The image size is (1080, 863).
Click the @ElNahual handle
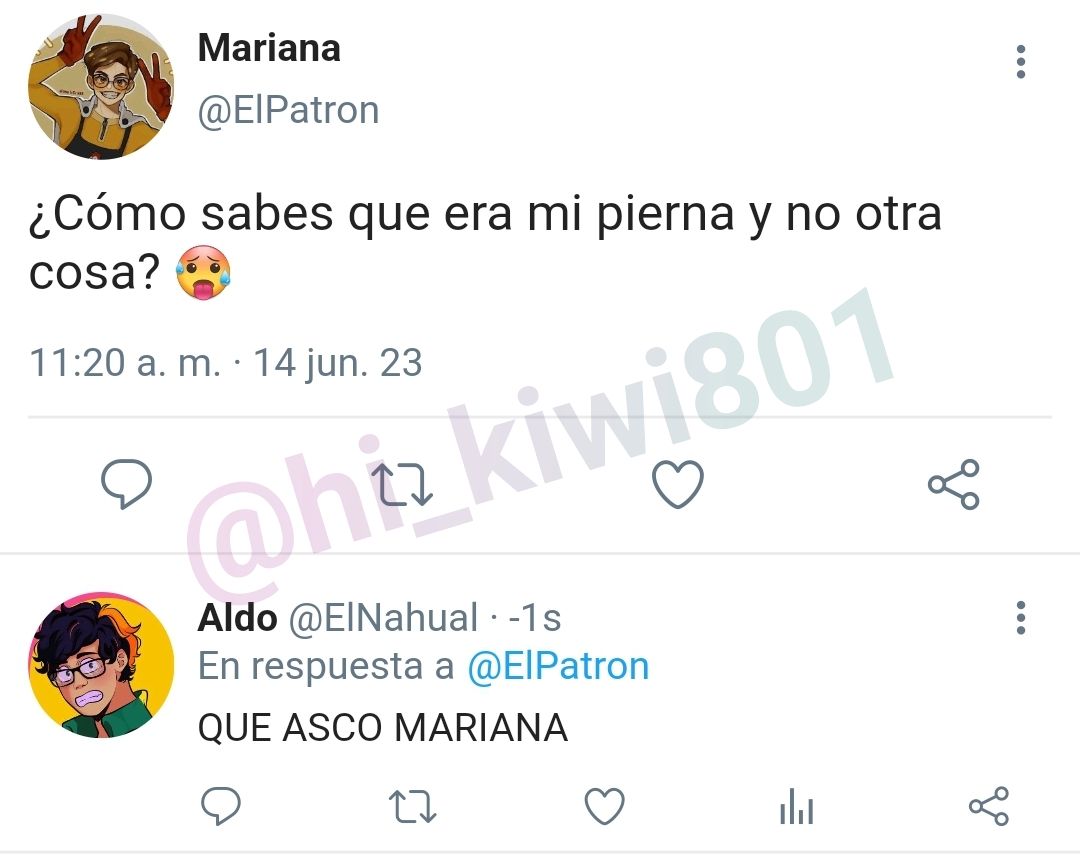pyautogui.click(x=383, y=617)
